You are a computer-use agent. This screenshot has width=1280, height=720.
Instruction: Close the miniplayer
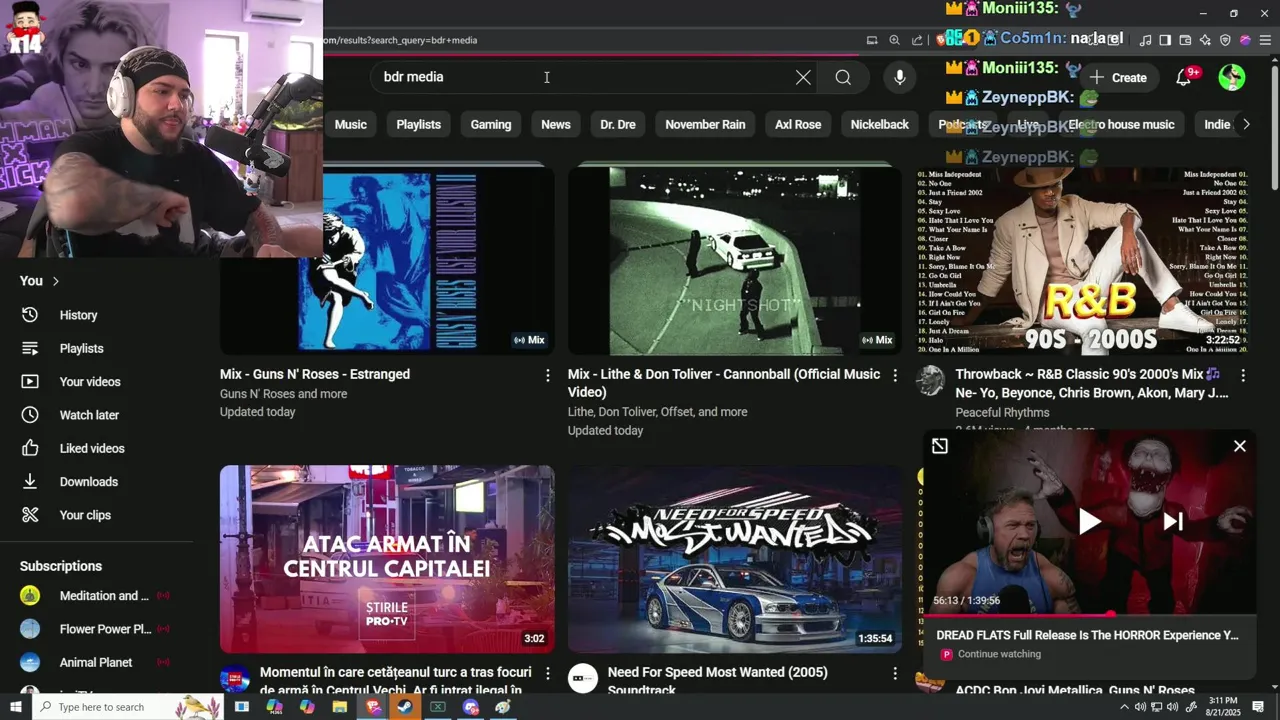[x=1240, y=446]
